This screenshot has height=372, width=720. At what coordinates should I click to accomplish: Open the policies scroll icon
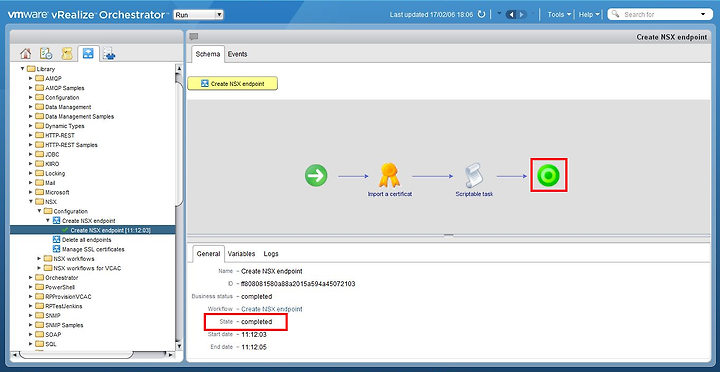click(x=67, y=54)
